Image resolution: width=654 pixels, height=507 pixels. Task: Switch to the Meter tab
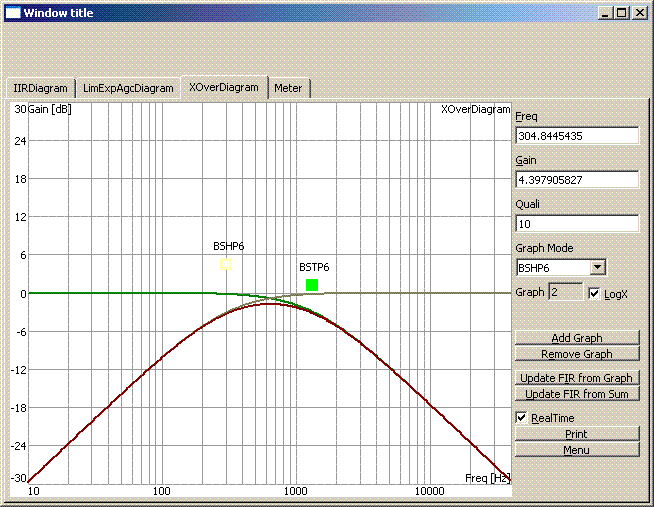pos(289,88)
